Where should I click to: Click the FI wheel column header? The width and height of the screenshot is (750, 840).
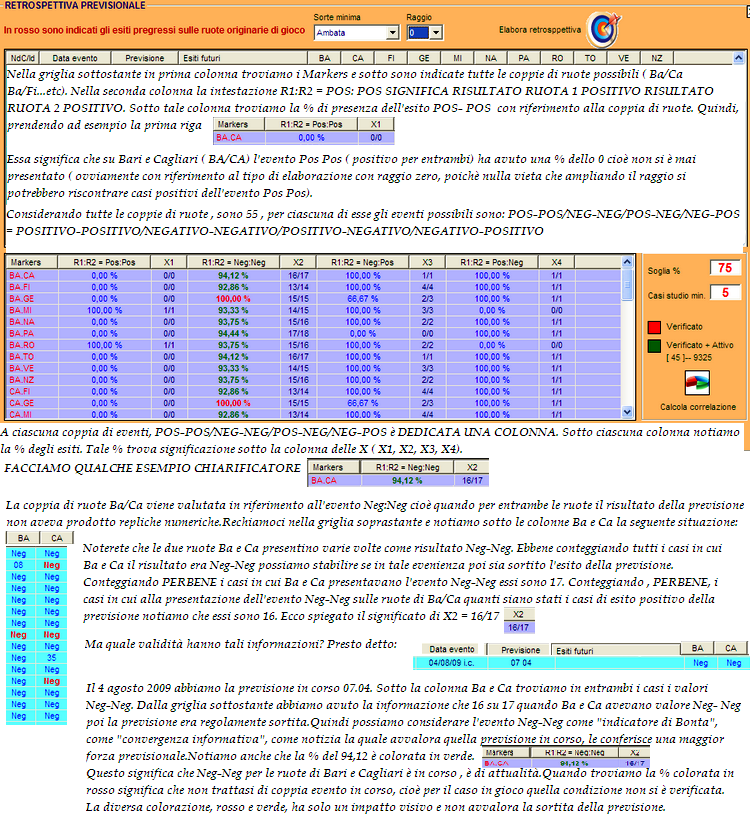391,58
